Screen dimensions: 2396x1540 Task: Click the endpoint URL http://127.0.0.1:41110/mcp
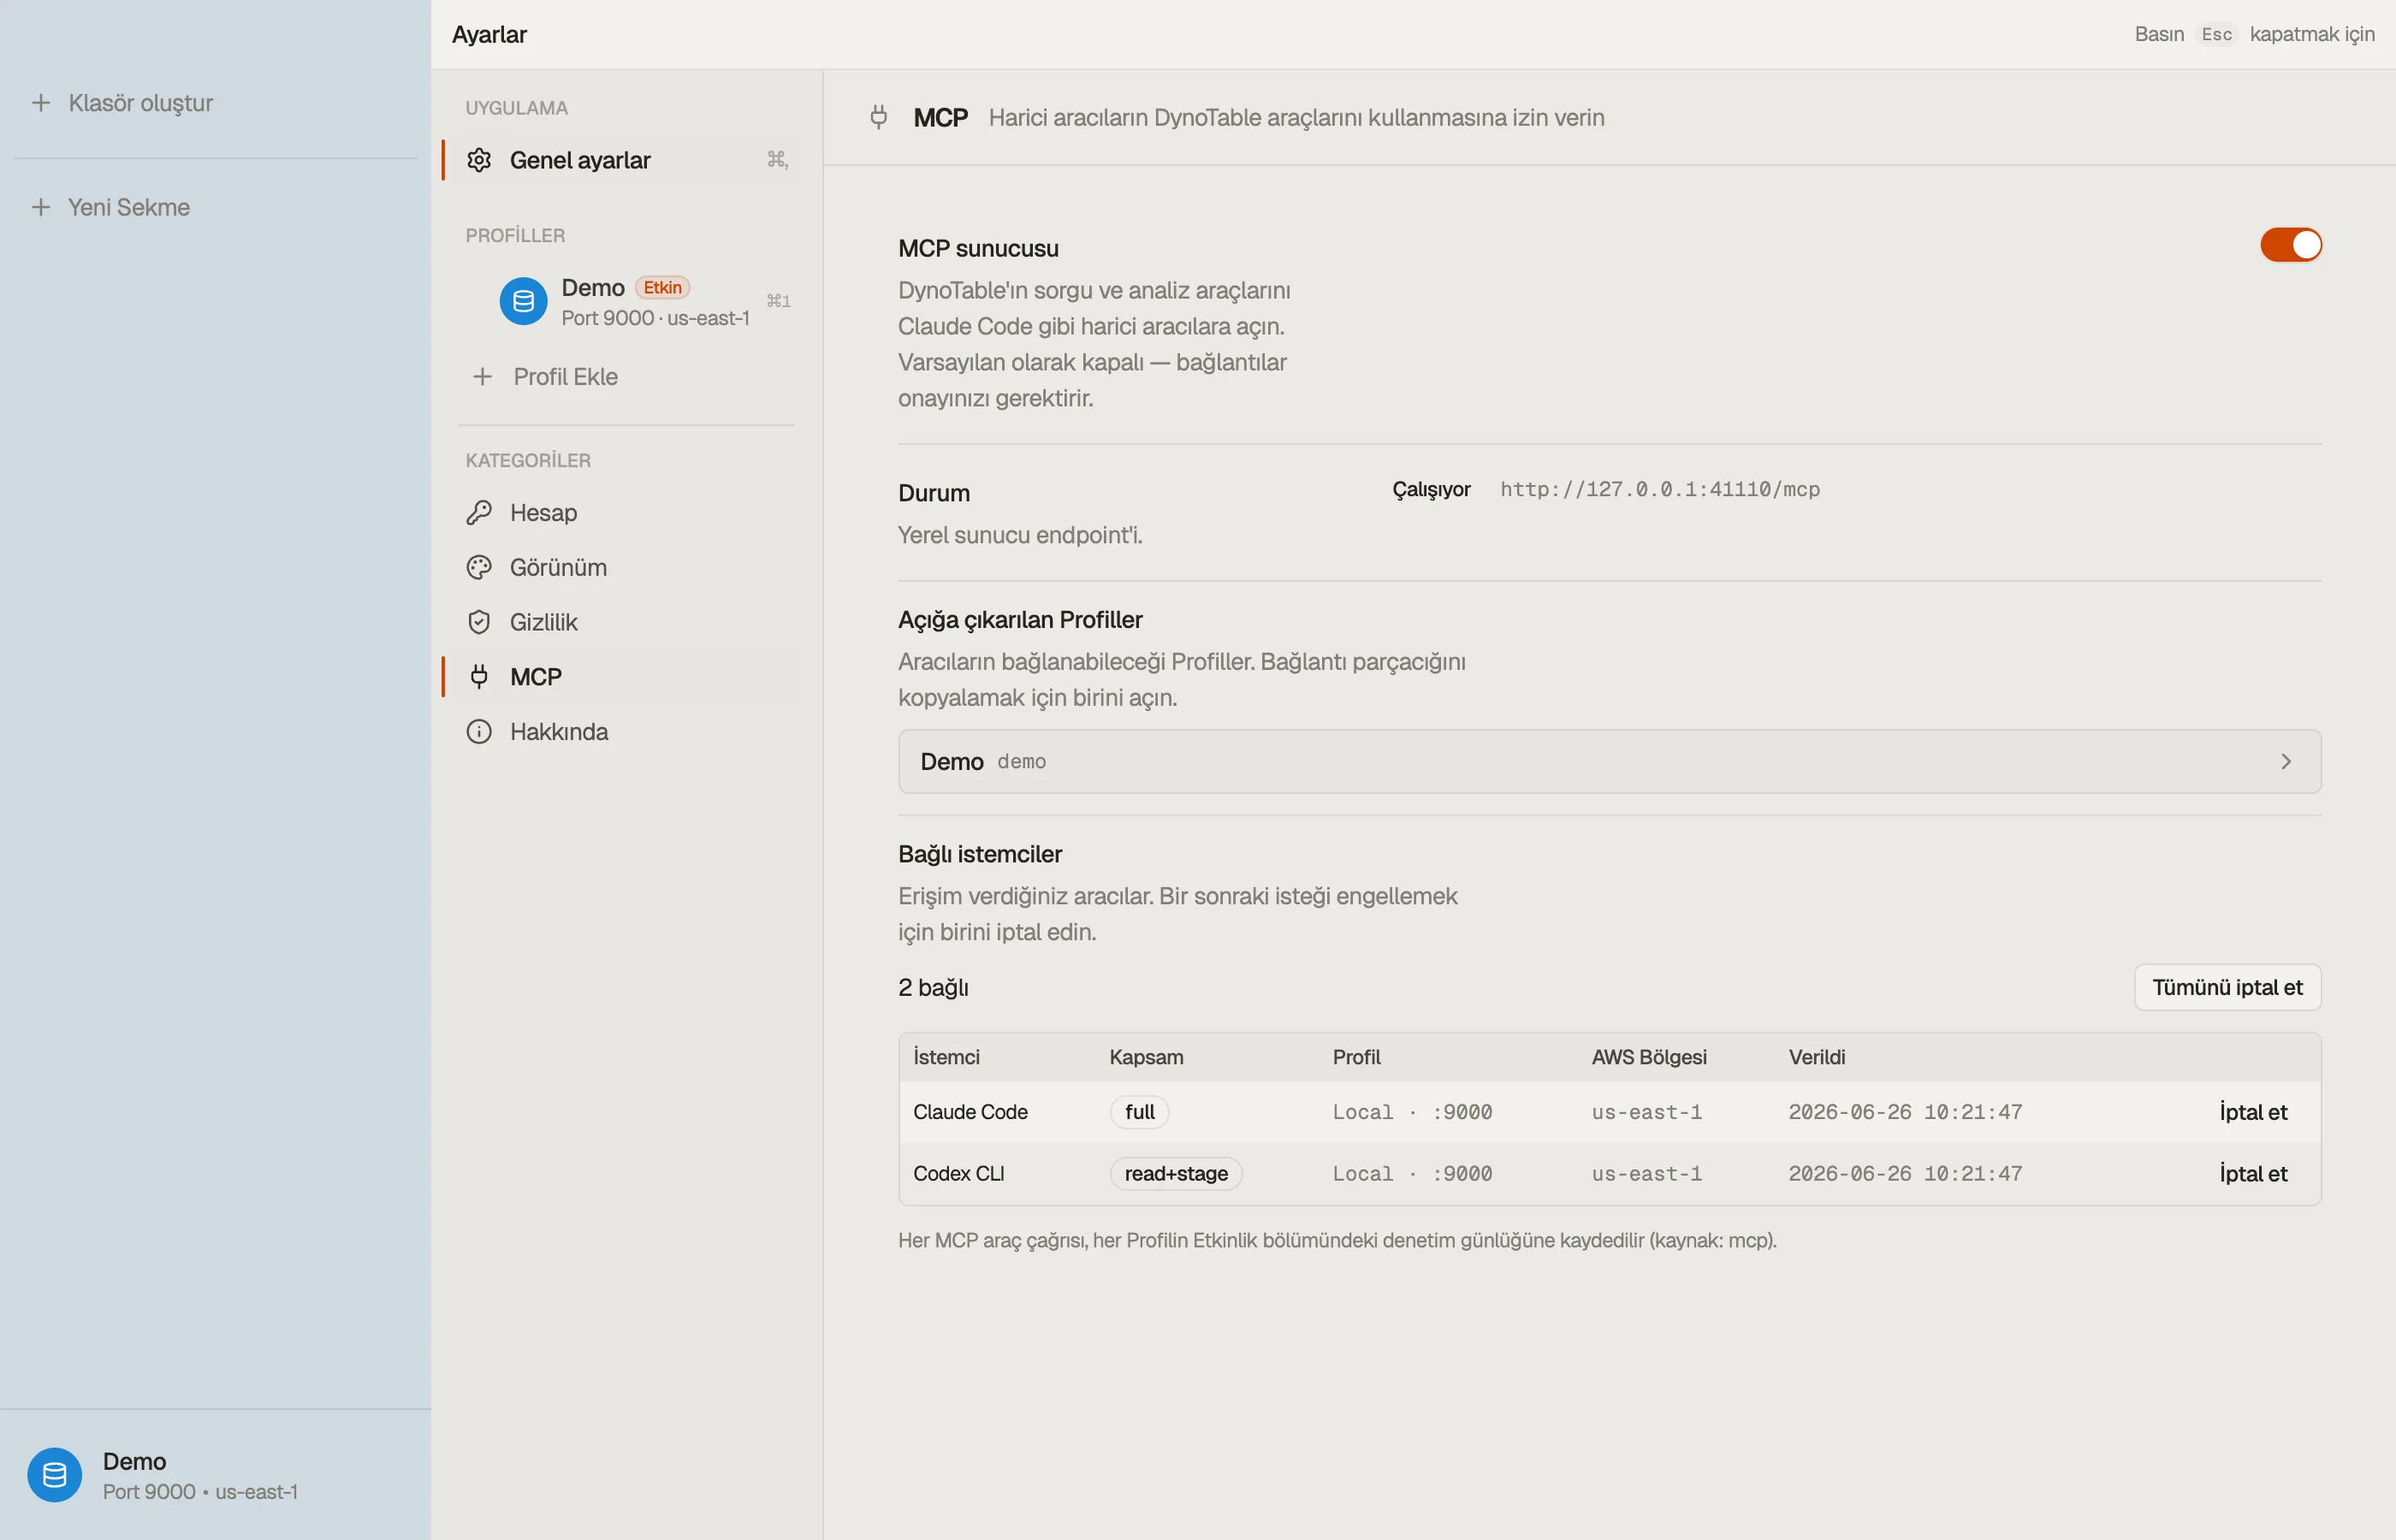pos(1660,489)
